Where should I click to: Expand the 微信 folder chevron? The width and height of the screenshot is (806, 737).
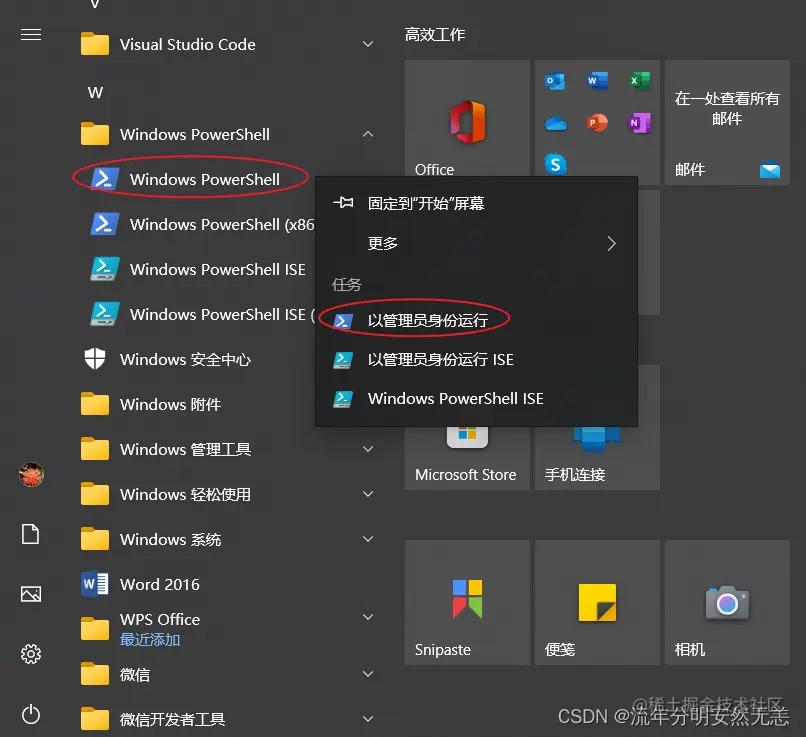[x=368, y=674]
